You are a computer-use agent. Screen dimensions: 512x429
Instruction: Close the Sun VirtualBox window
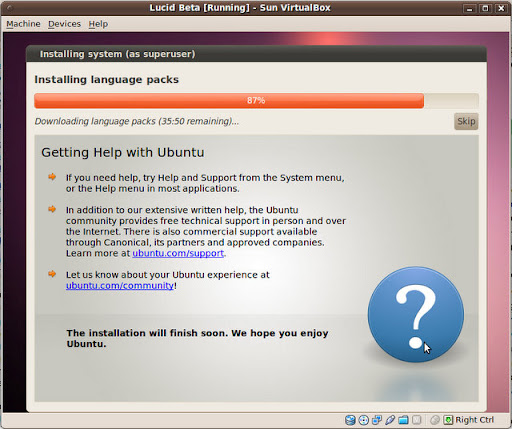click(501, 8)
